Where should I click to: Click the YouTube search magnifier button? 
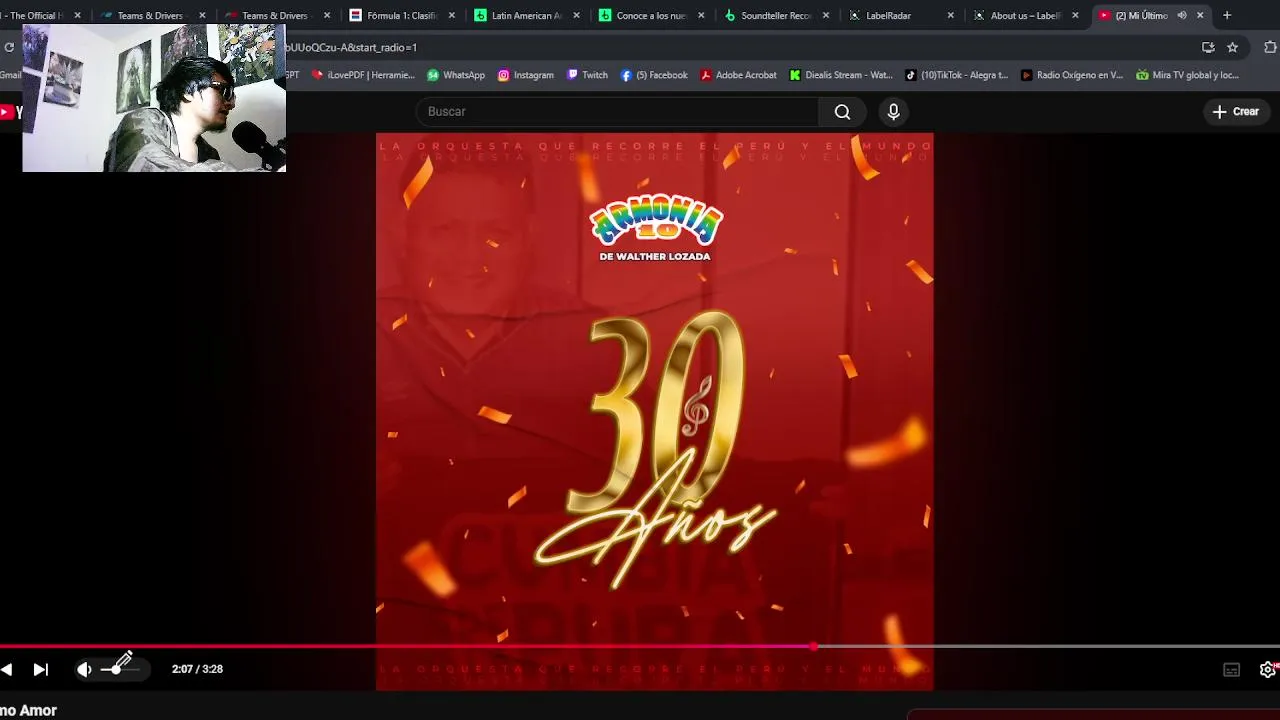tap(843, 112)
